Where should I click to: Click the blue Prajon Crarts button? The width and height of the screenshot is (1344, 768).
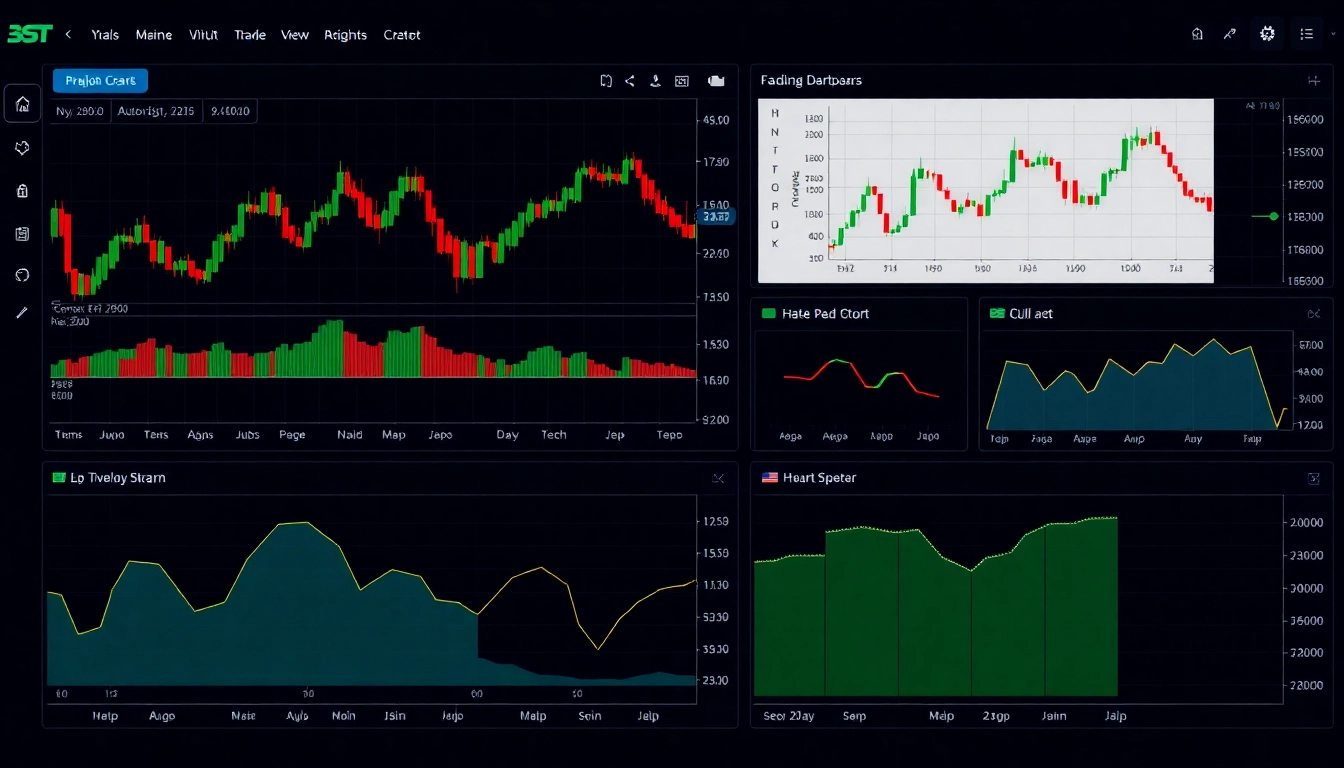(100, 81)
